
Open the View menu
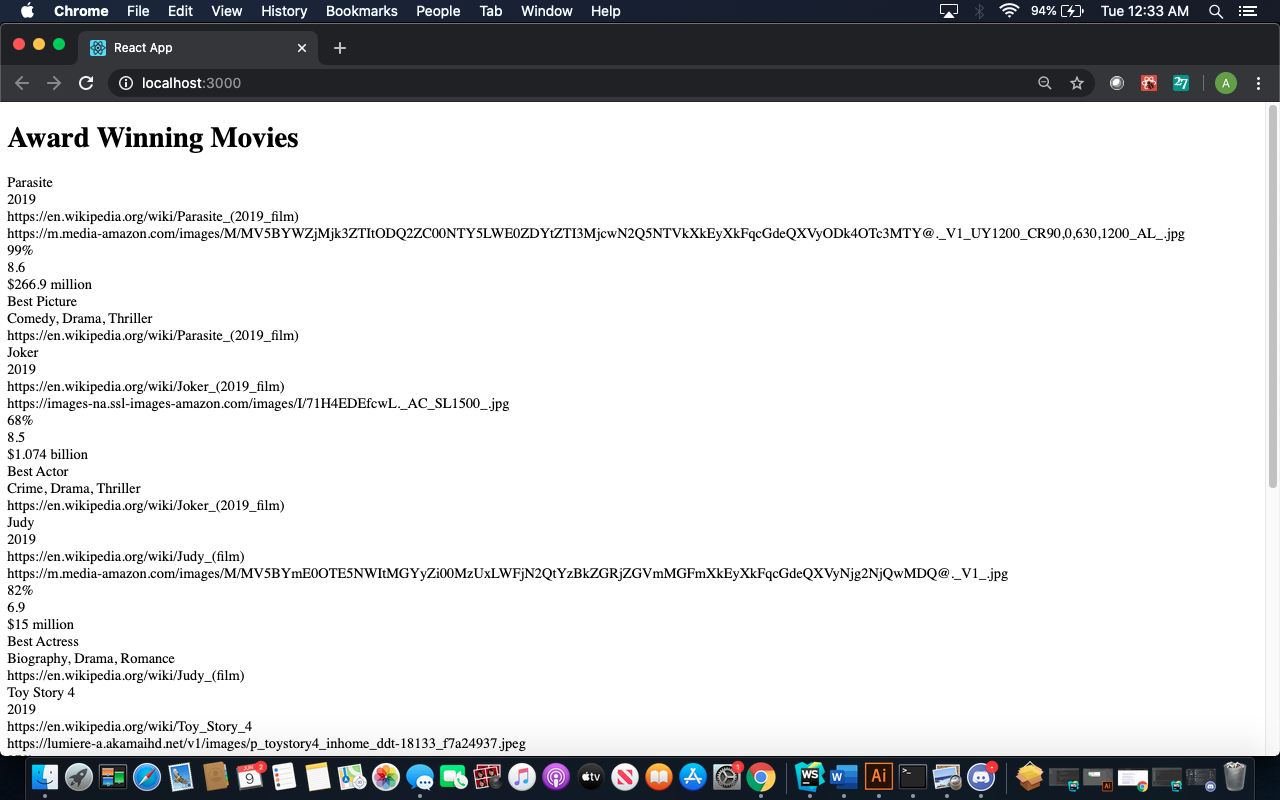pyautogui.click(x=227, y=11)
